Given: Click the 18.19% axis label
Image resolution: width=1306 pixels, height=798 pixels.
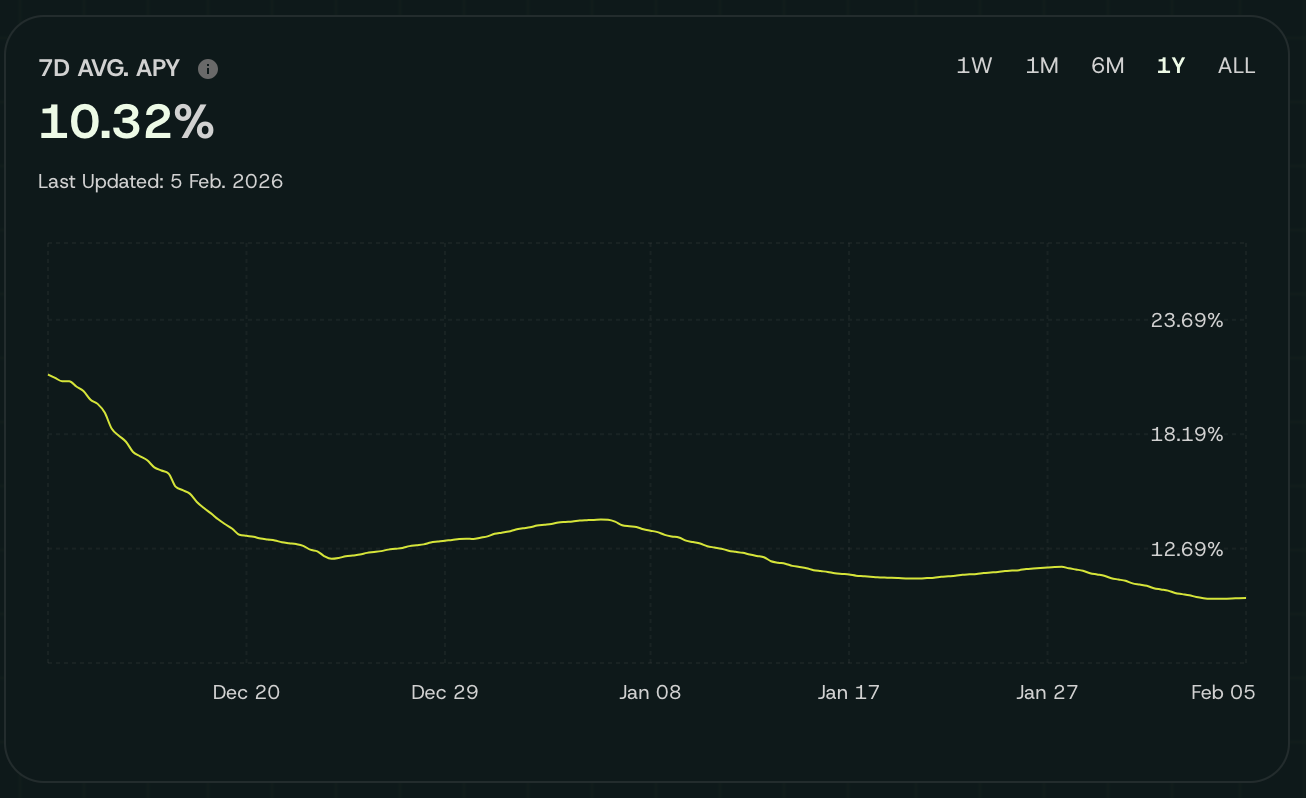Looking at the screenshot, I should [1187, 434].
